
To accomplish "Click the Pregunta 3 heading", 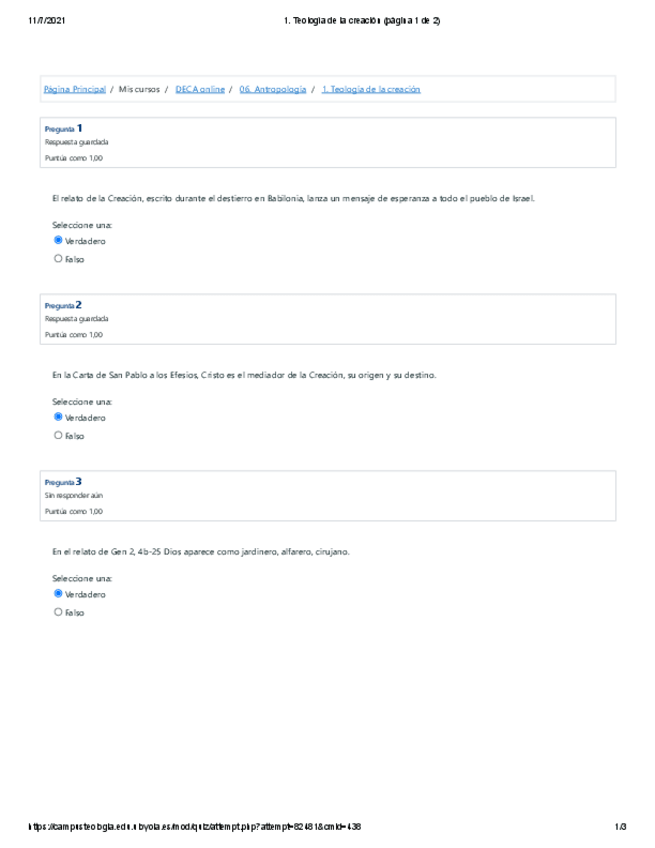I will click(x=63, y=482).
